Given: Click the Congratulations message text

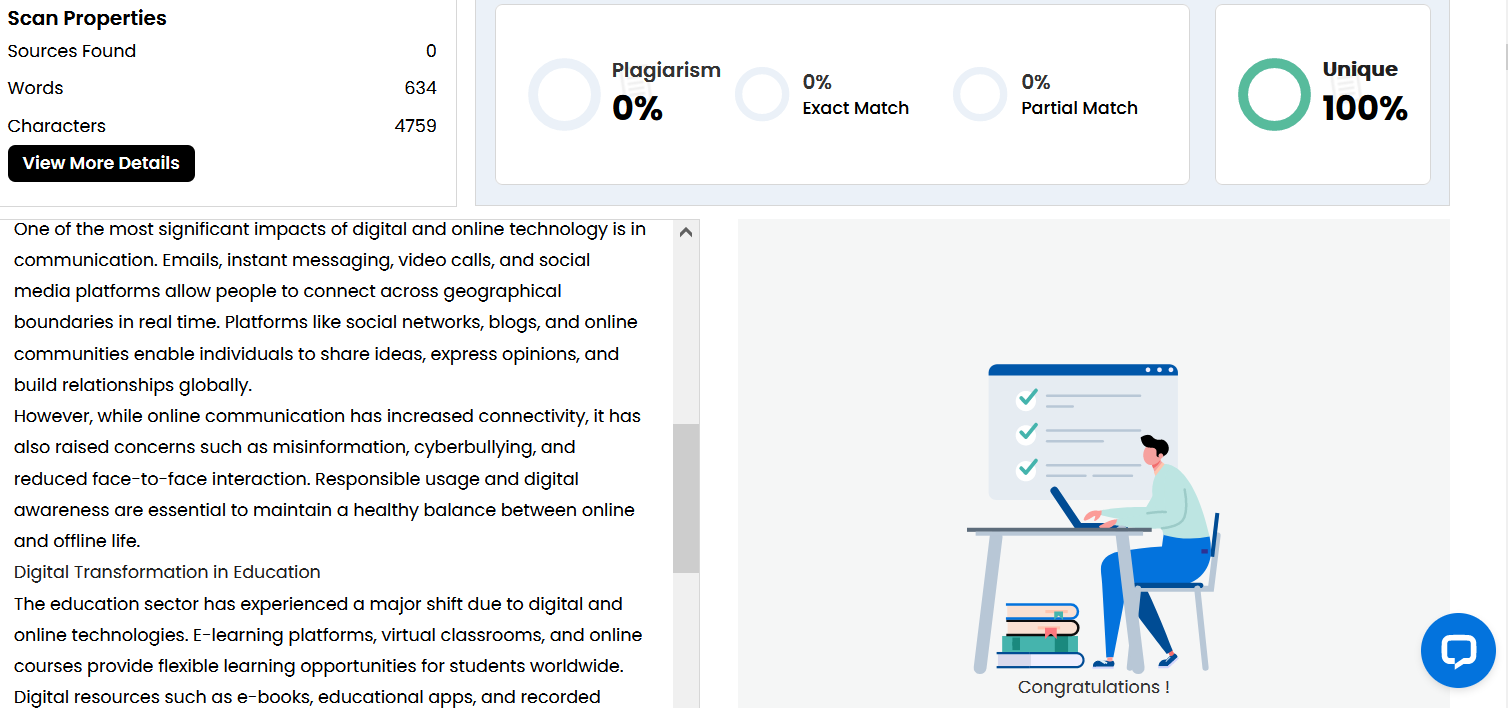Looking at the screenshot, I should point(1093,687).
